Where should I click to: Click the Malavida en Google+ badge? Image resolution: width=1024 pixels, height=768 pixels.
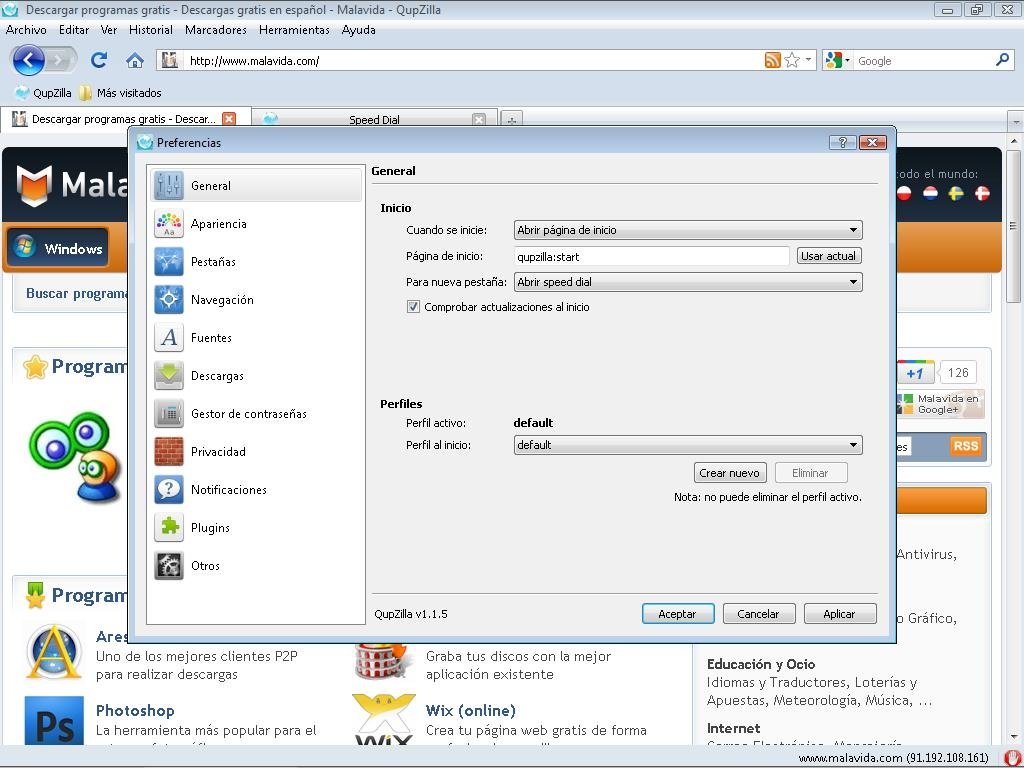click(940, 404)
